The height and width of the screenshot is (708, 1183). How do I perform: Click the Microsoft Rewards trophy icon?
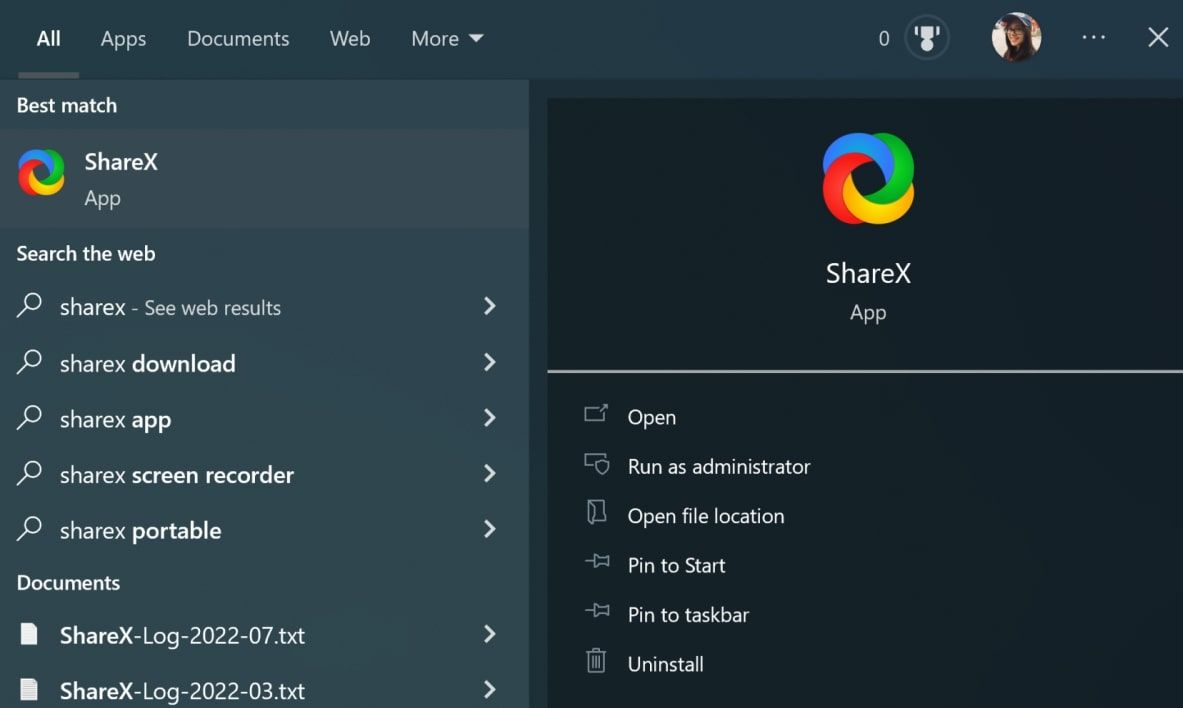click(927, 37)
